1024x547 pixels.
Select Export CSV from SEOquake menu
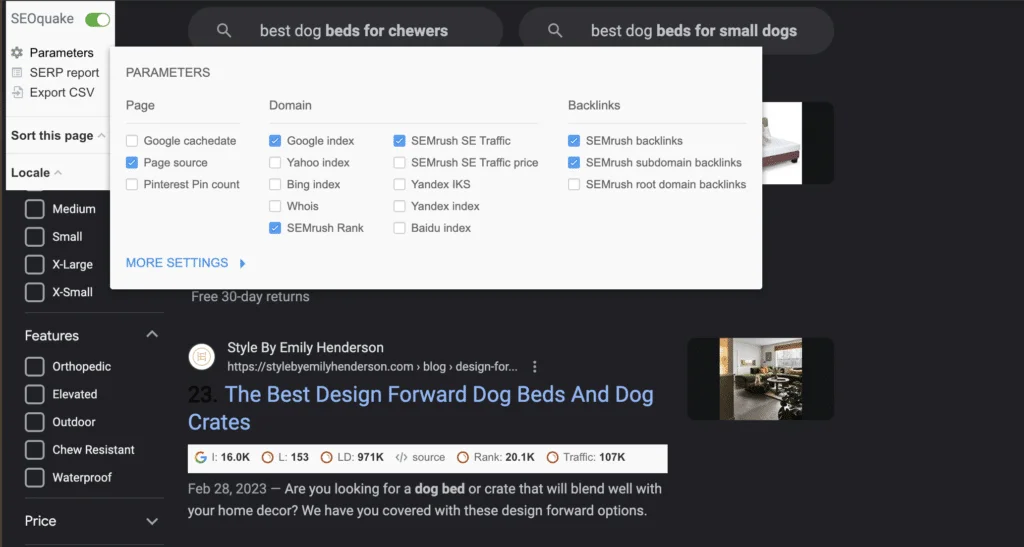click(x=61, y=93)
